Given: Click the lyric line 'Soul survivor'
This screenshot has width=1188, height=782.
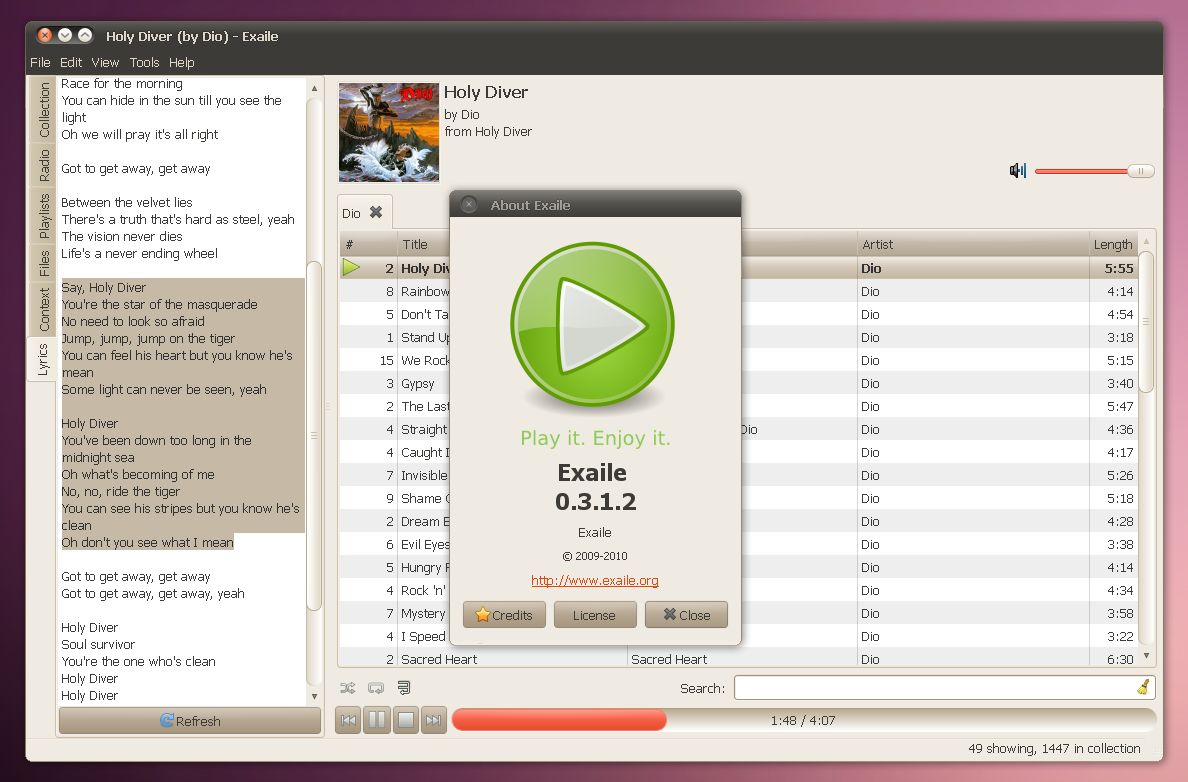Looking at the screenshot, I should pos(98,645).
